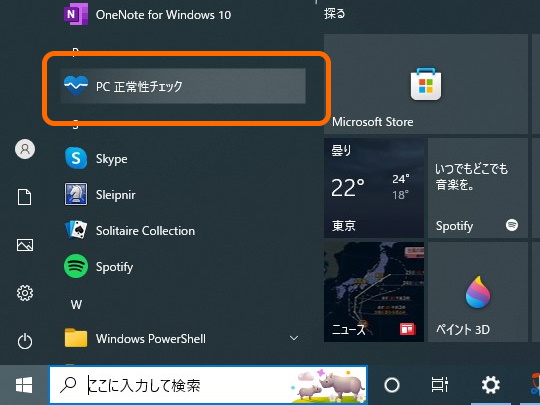Launch Sleipnir browser icon

click(x=76, y=194)
